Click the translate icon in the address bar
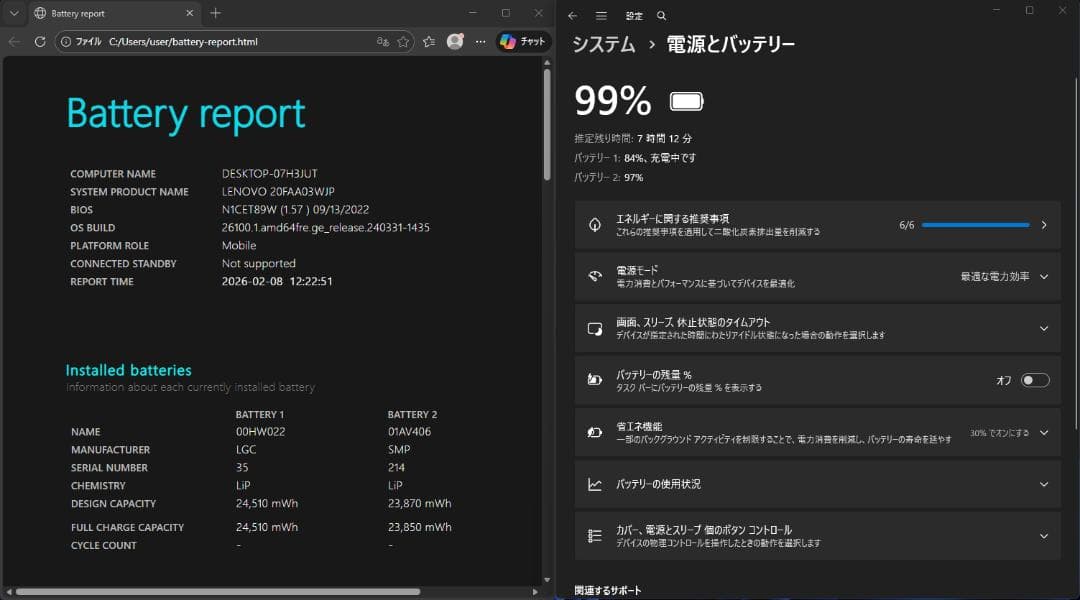This screenshot has width=1080, height=600. (383, 41)
